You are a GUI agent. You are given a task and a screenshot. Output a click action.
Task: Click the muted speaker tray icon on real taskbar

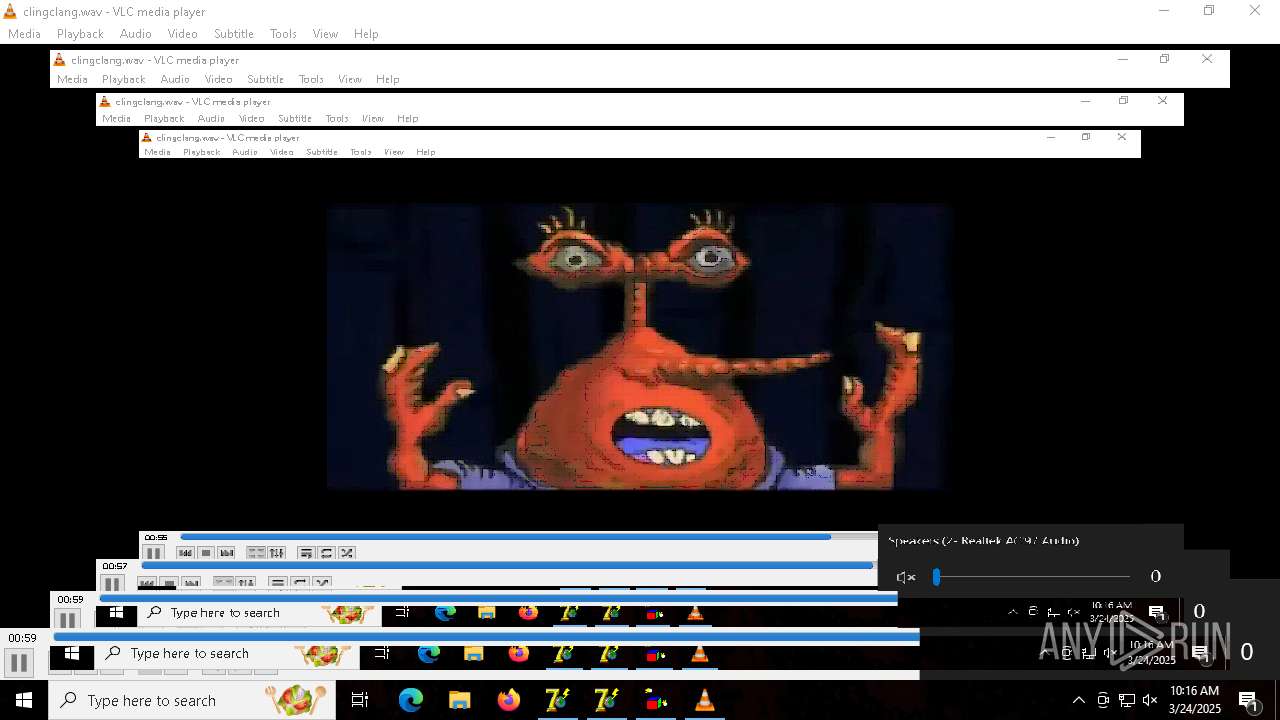[1151, 700]
